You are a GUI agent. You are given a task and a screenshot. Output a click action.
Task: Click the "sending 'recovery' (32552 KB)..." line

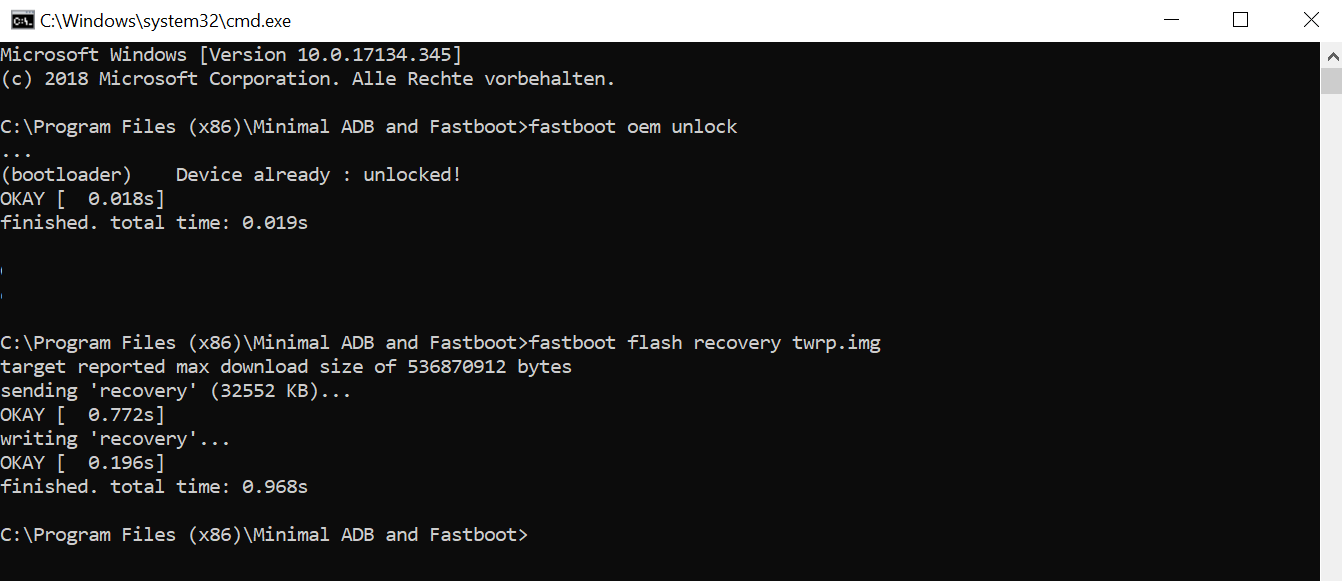click(176, 391)
